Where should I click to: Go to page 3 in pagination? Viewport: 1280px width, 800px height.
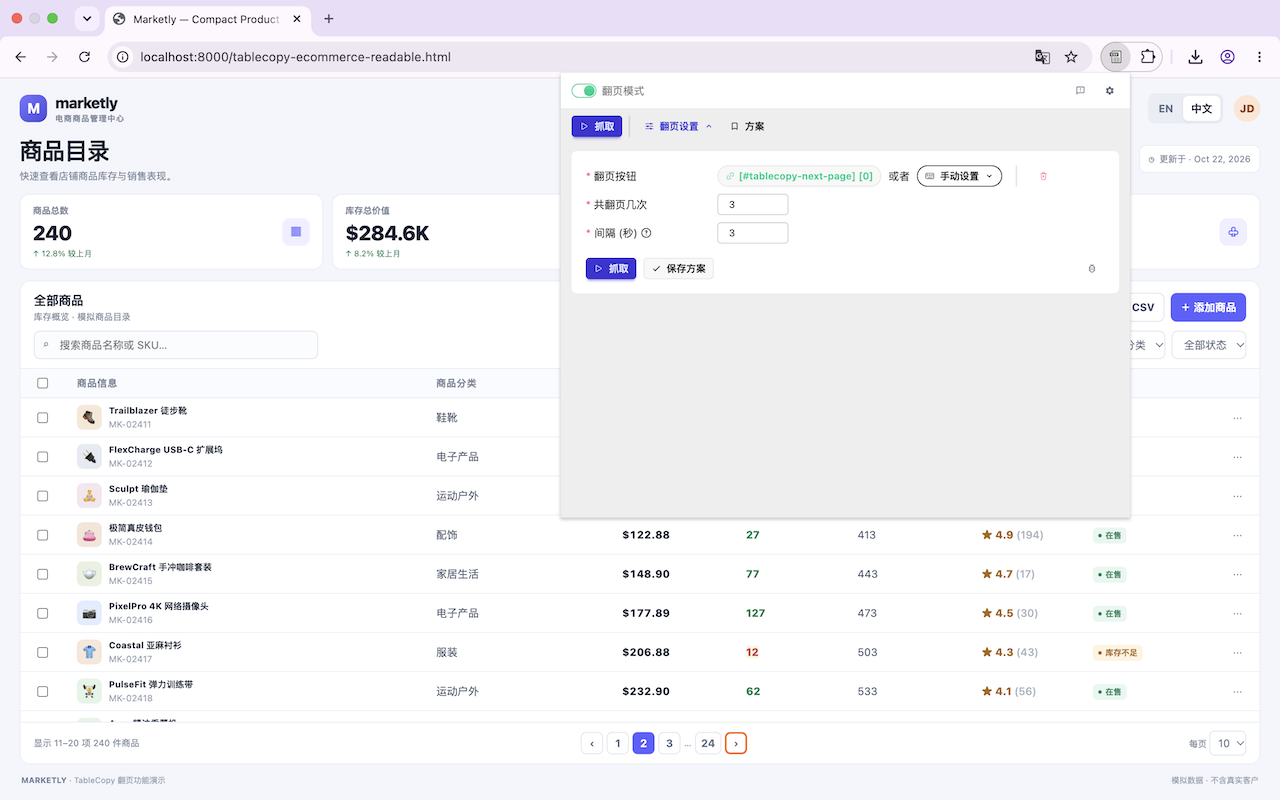(669, 743)
